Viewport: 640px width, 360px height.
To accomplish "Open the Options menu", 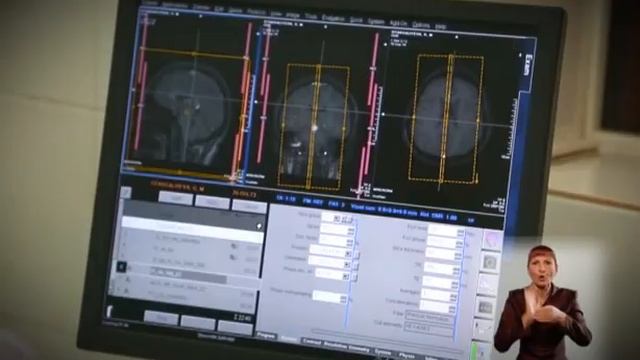I will pyautogui.click(x=420, y=24).
